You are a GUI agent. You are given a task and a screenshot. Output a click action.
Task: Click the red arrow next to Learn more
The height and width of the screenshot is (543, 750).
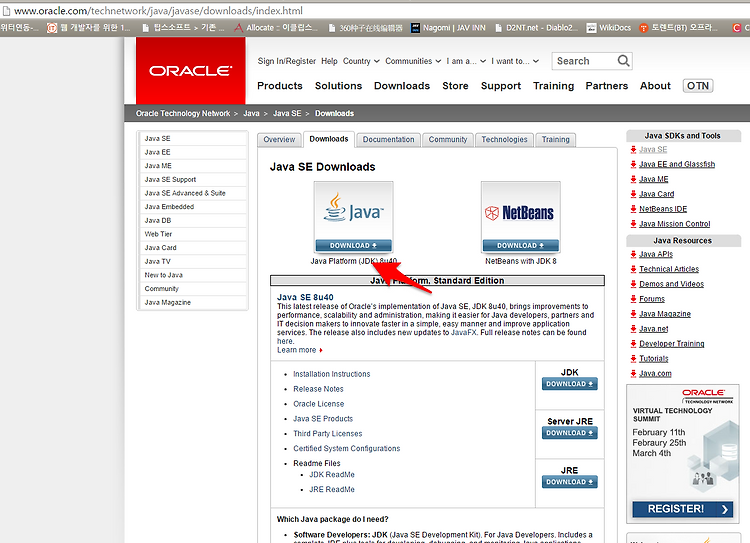[321, 350]
